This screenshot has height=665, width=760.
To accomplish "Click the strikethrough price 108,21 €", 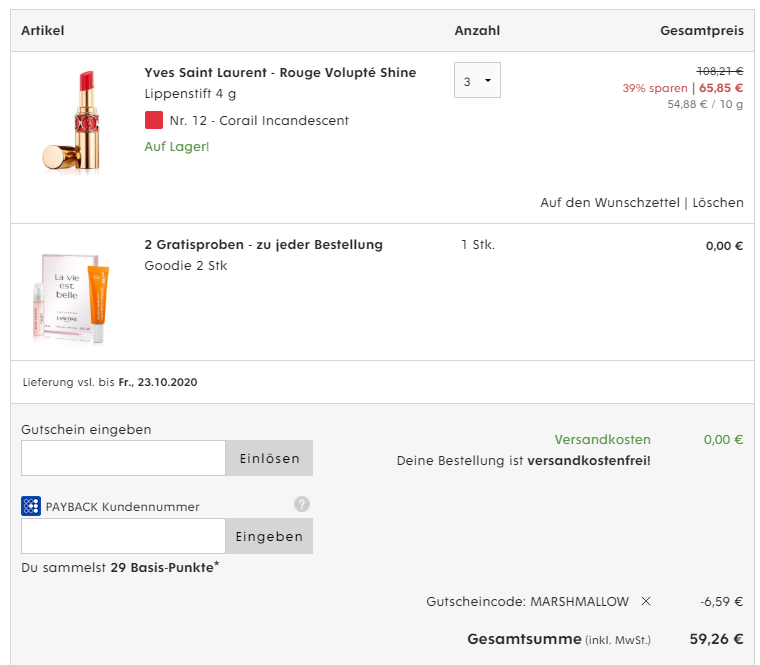I will [x=720, y=71].
